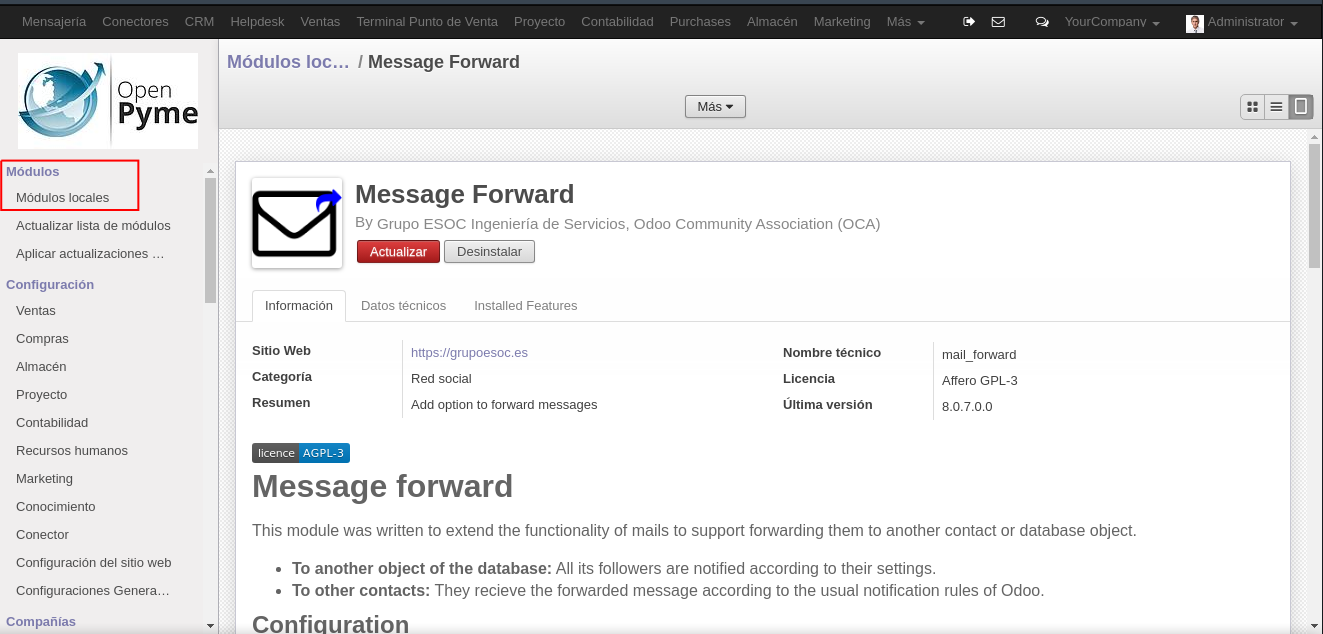Screen dimensions: 1323x634
Task: Click the Red social category value
Action: point(441,379)
